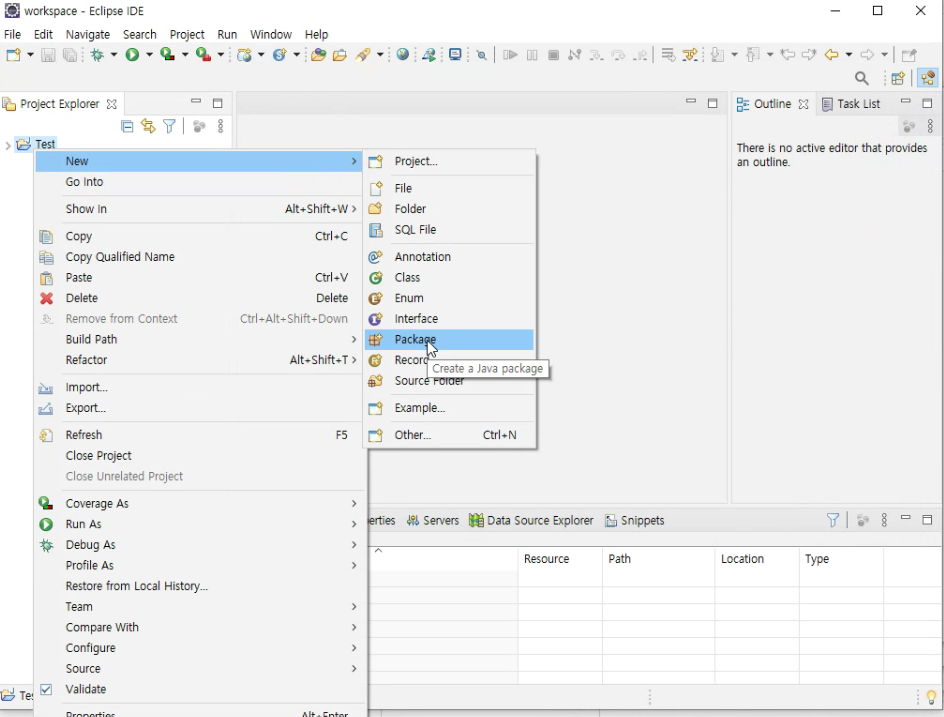
Task: Open the File menu
Action: [12, 34]
